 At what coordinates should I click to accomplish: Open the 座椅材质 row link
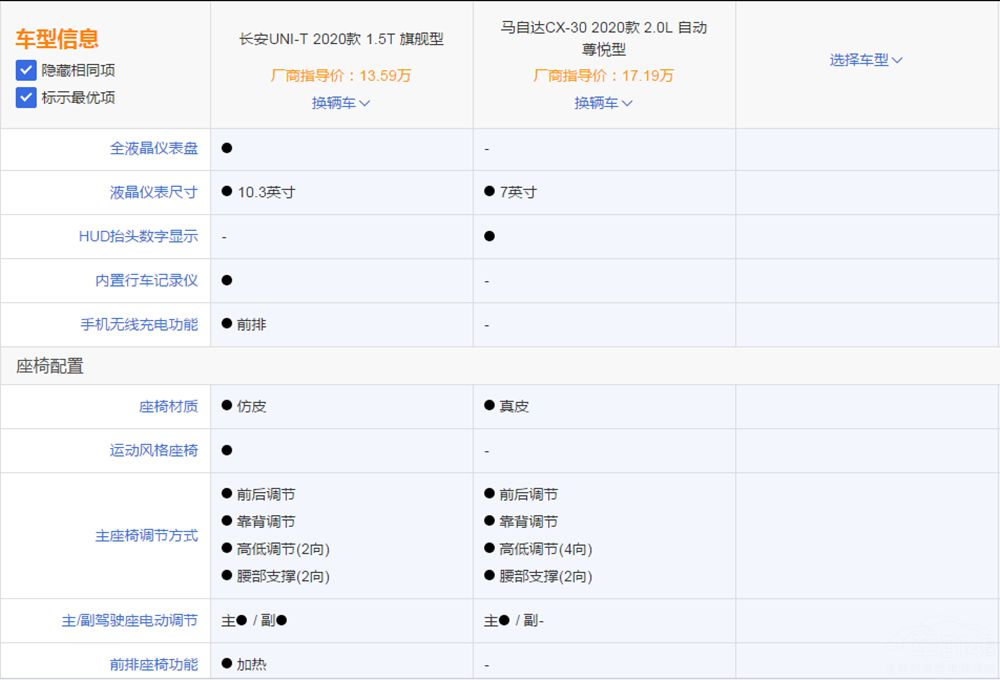[168, 406]
